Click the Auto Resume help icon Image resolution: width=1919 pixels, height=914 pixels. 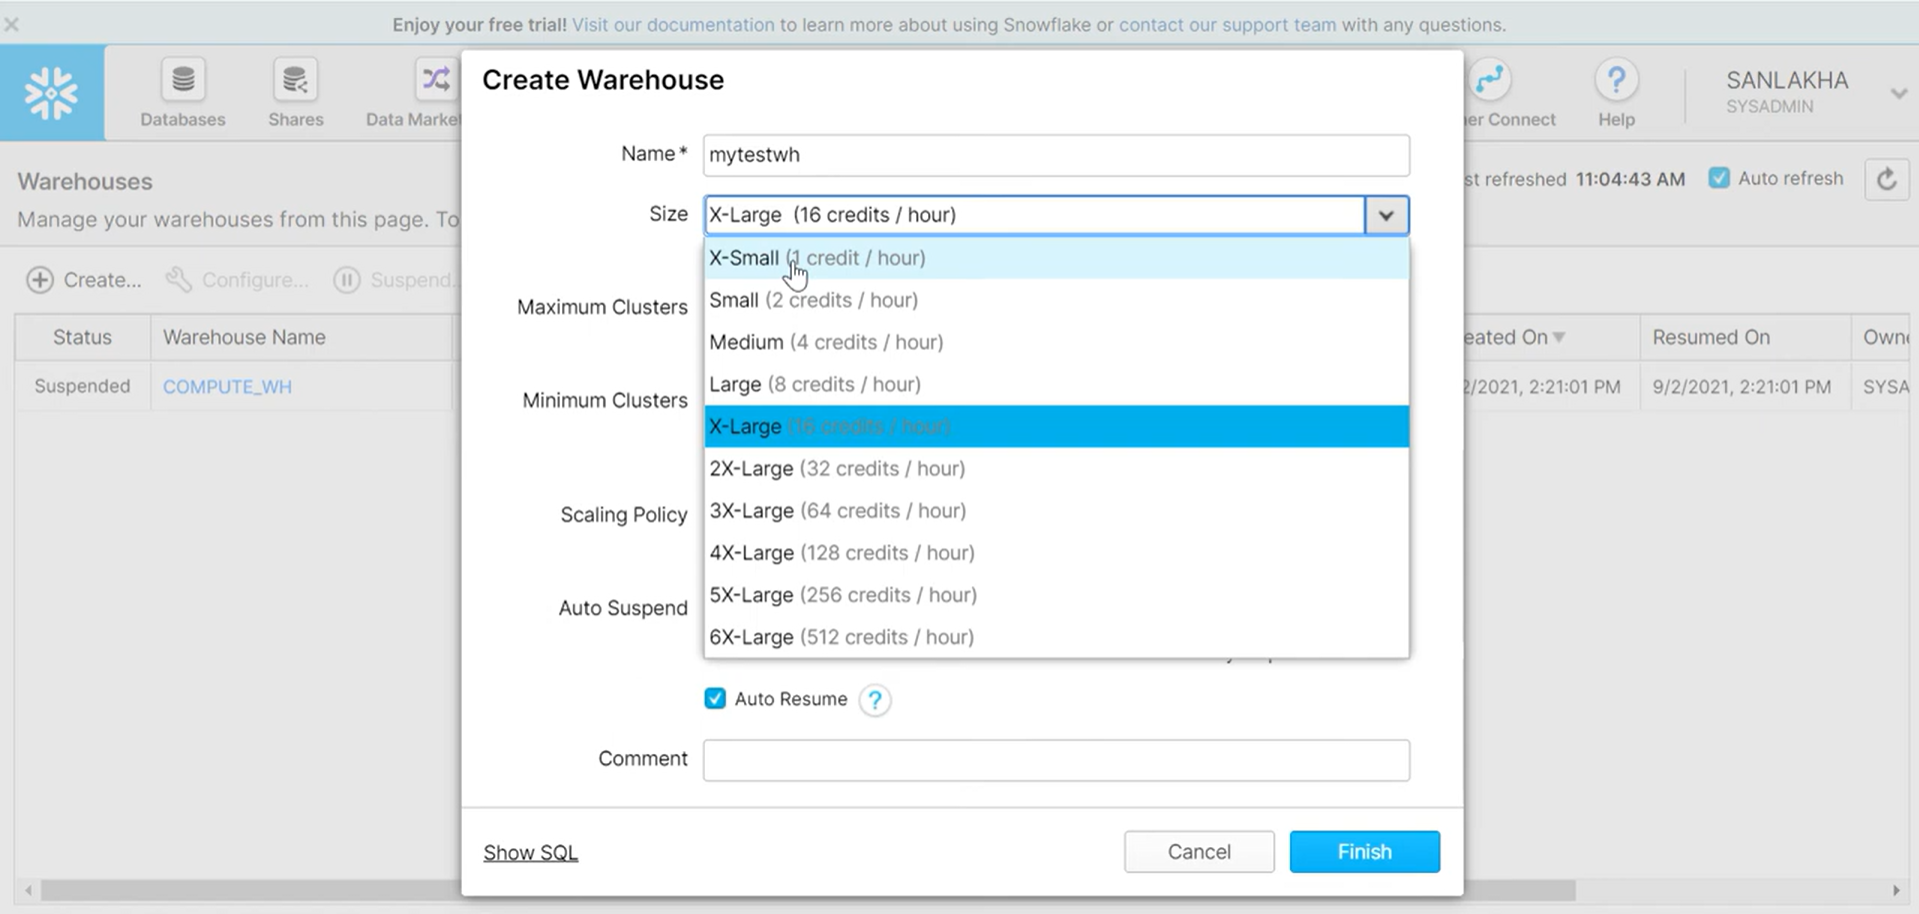click(875, 700)
